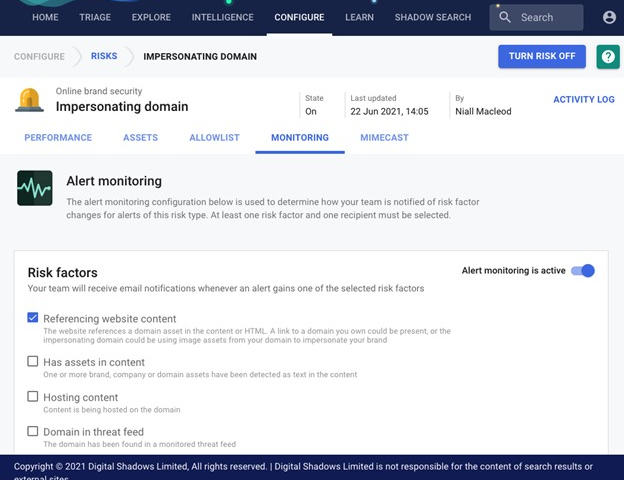This screenshot has width=624, height=480.
Task: Select CONFIGURE in the top navigation
Action: click(299, 17)
